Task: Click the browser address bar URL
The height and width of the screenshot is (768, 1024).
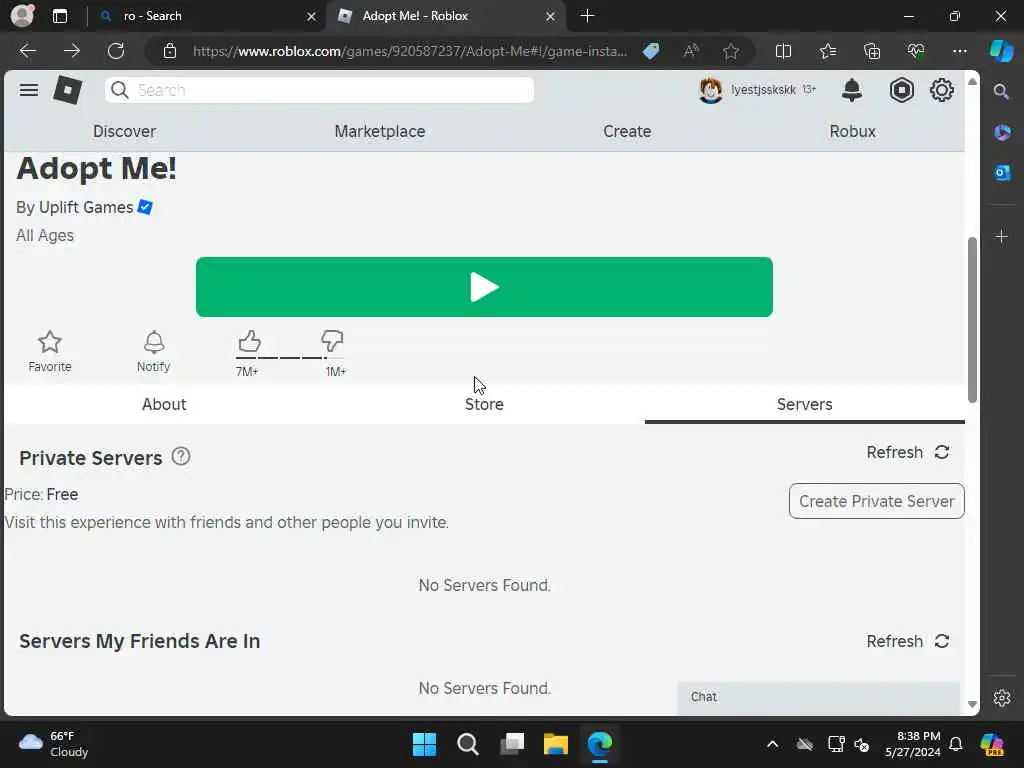Action: (410, 51)
